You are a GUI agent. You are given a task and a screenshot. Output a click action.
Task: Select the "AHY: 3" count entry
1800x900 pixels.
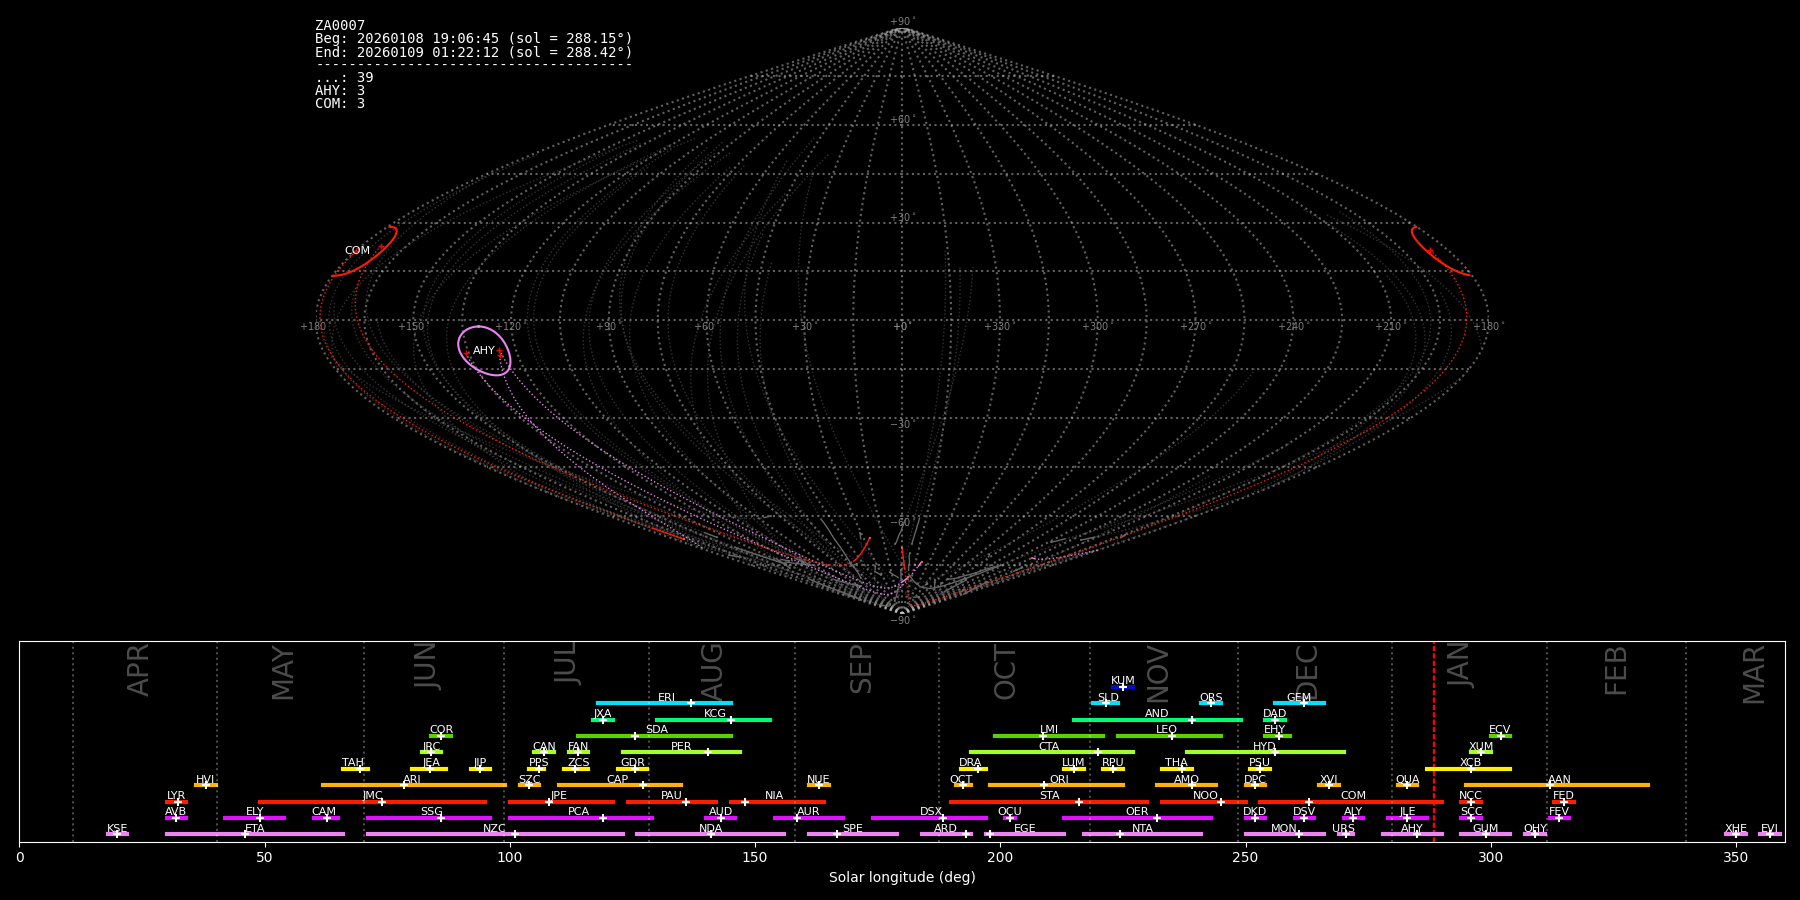340,91
